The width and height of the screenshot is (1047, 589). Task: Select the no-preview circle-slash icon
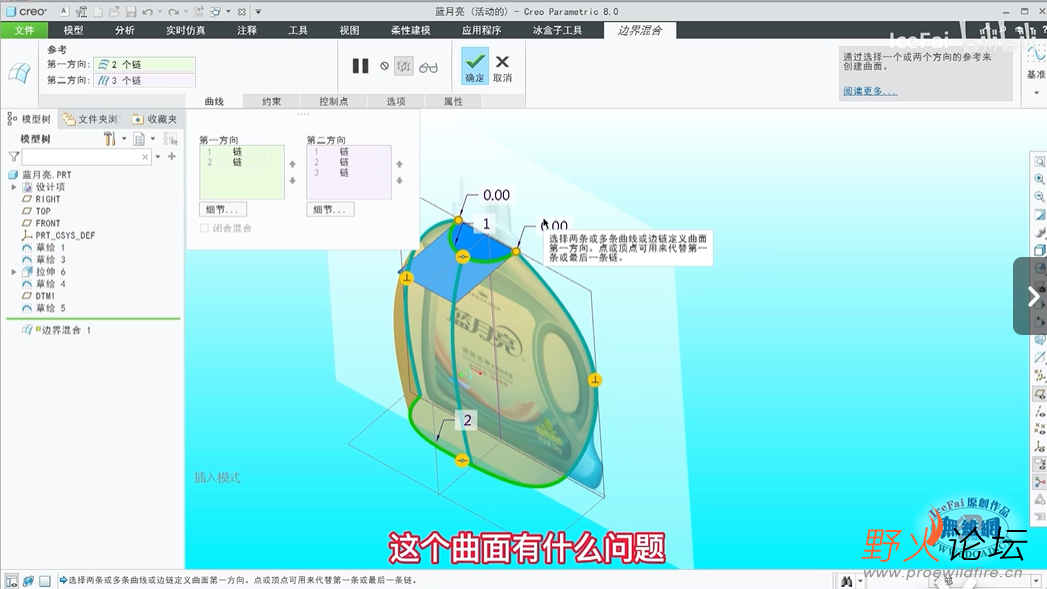(385, 66)
